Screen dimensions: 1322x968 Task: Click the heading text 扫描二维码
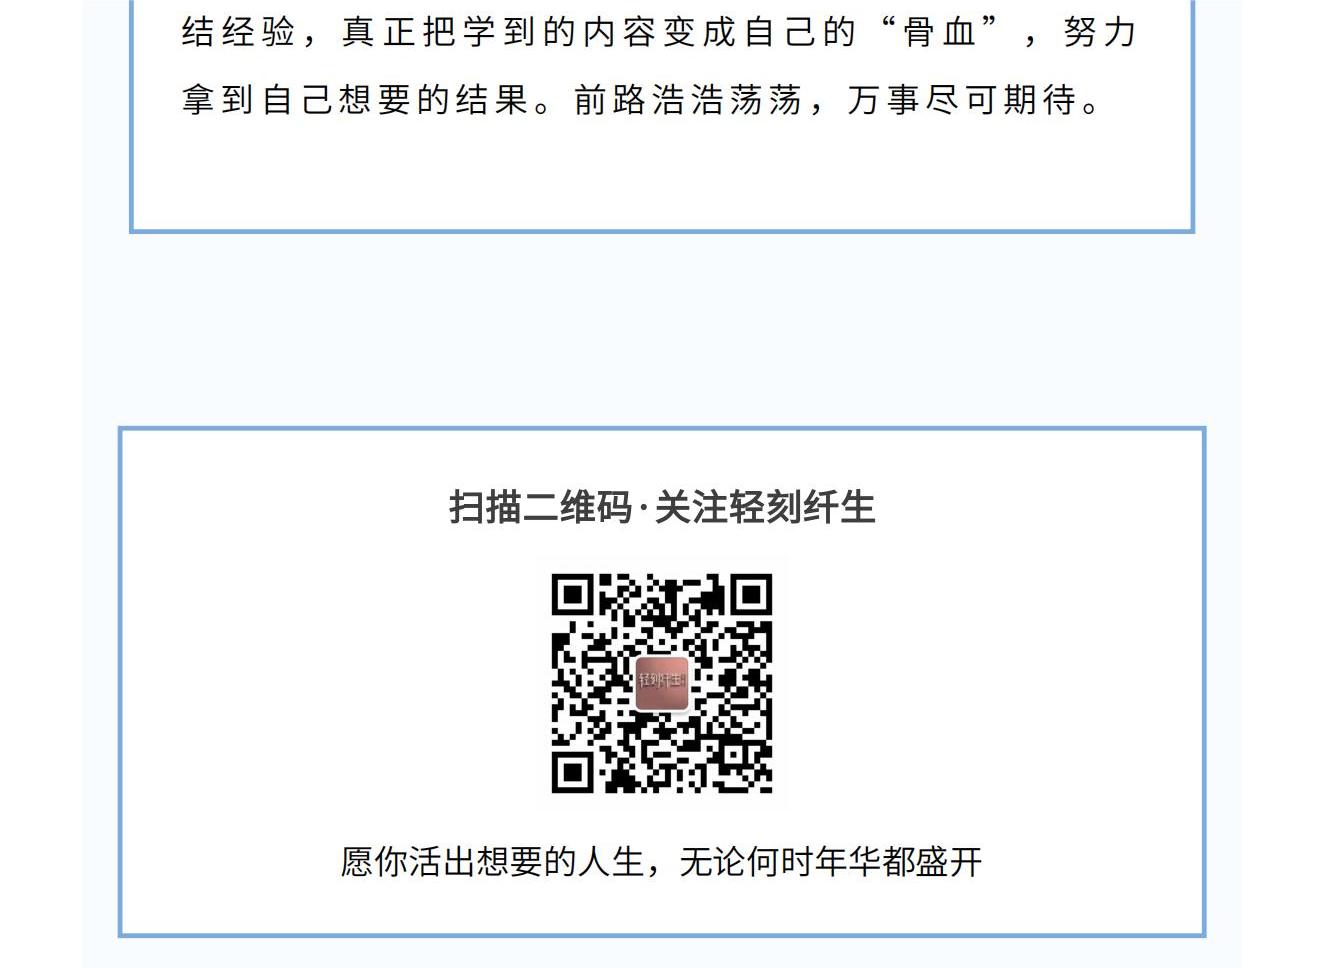(x=542, y=507)
